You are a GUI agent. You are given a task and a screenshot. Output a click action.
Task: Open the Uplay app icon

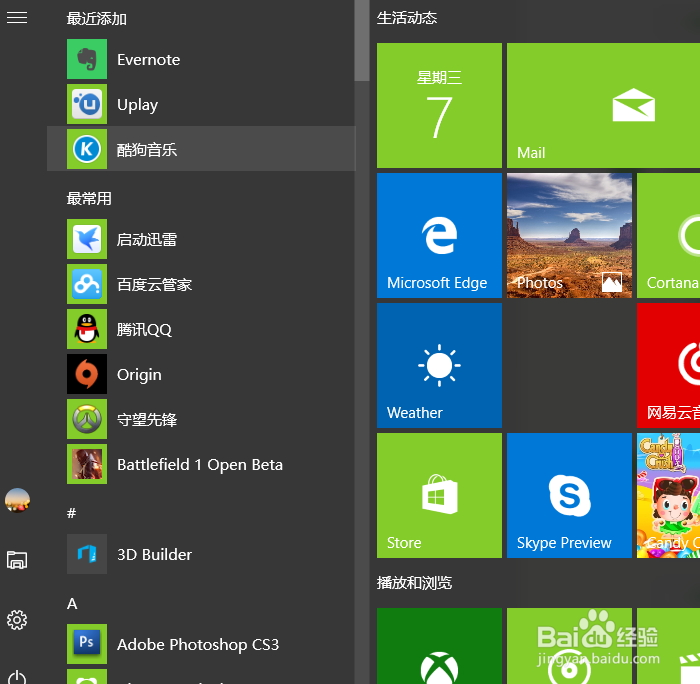click(x=87, y=104)
